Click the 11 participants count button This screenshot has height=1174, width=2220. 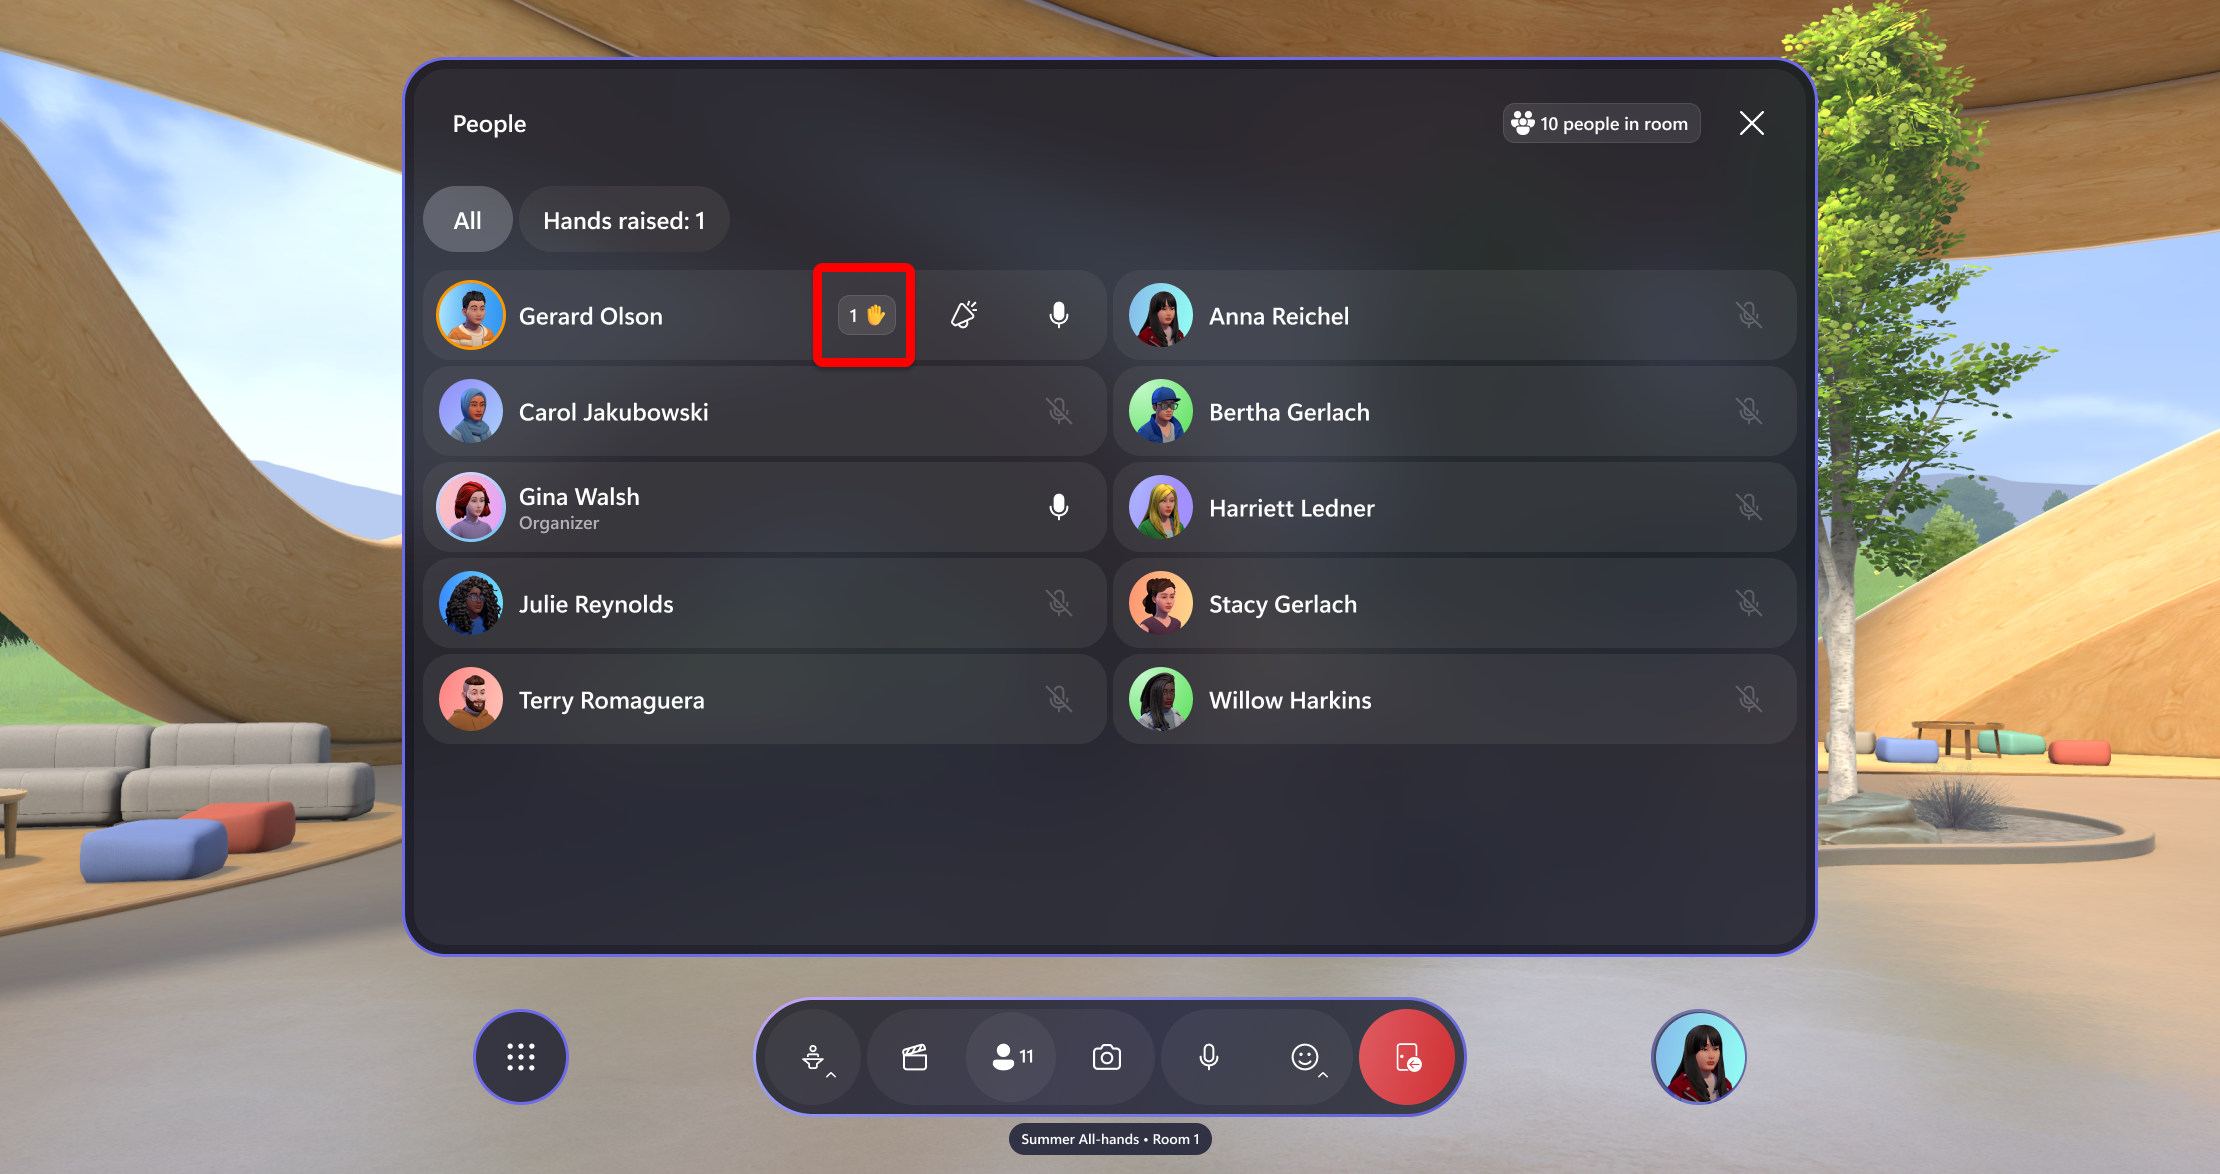(x=1013, y=1057)
